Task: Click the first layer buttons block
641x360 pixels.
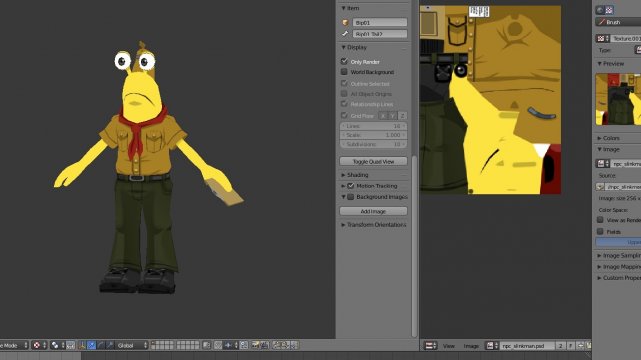Action: [162, 345]
